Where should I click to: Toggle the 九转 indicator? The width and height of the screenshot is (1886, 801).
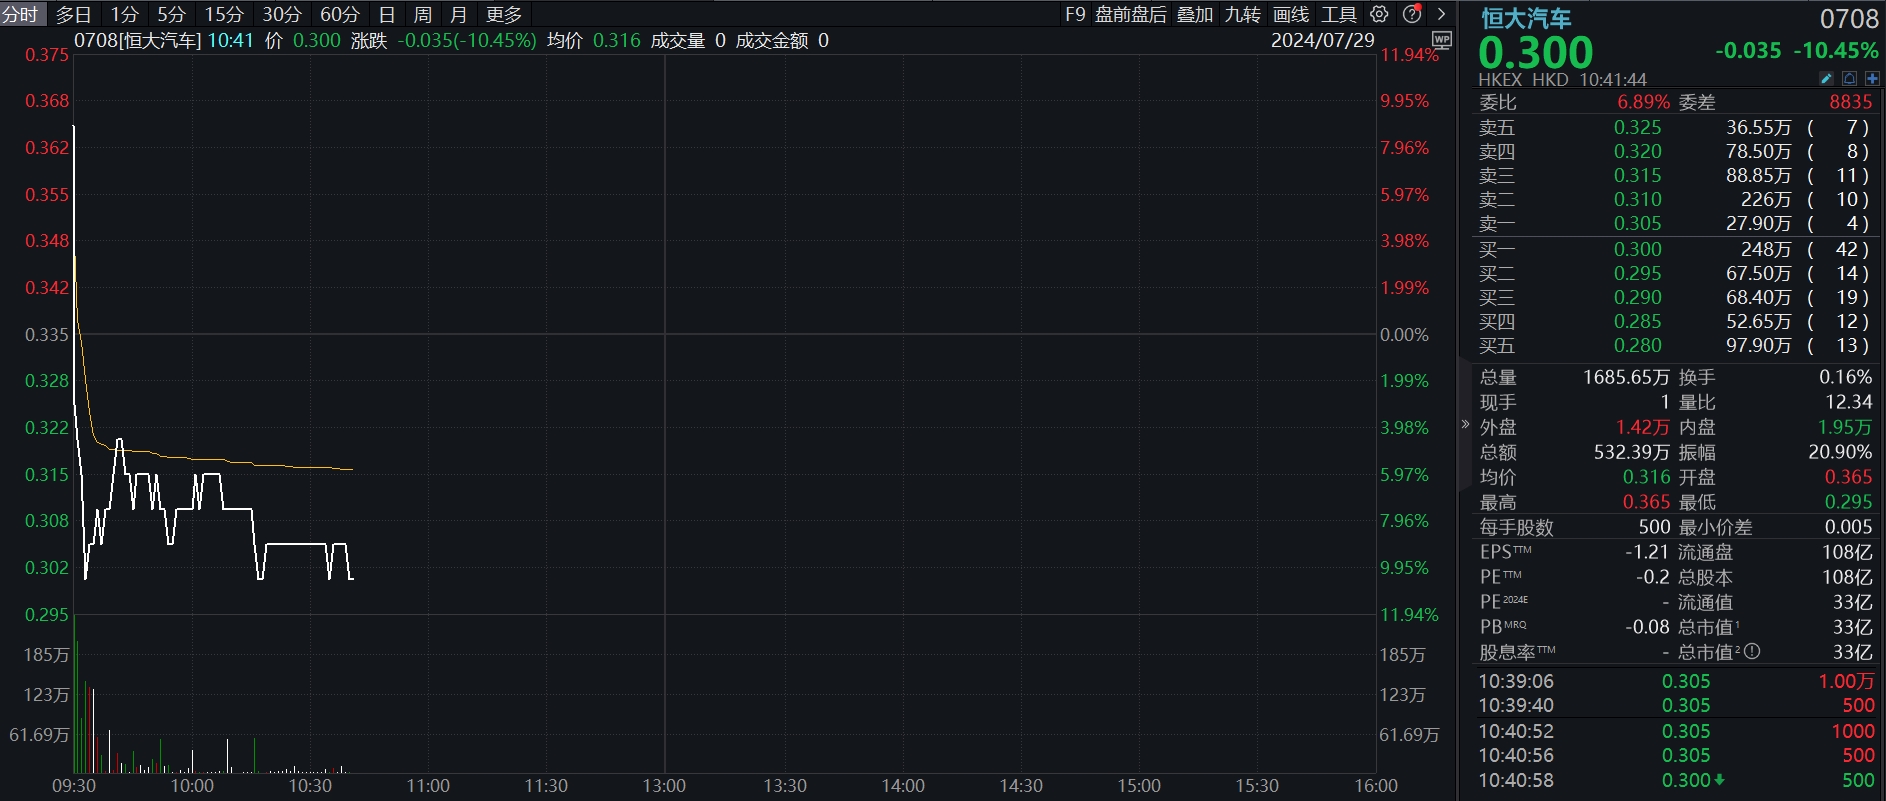1242,14
